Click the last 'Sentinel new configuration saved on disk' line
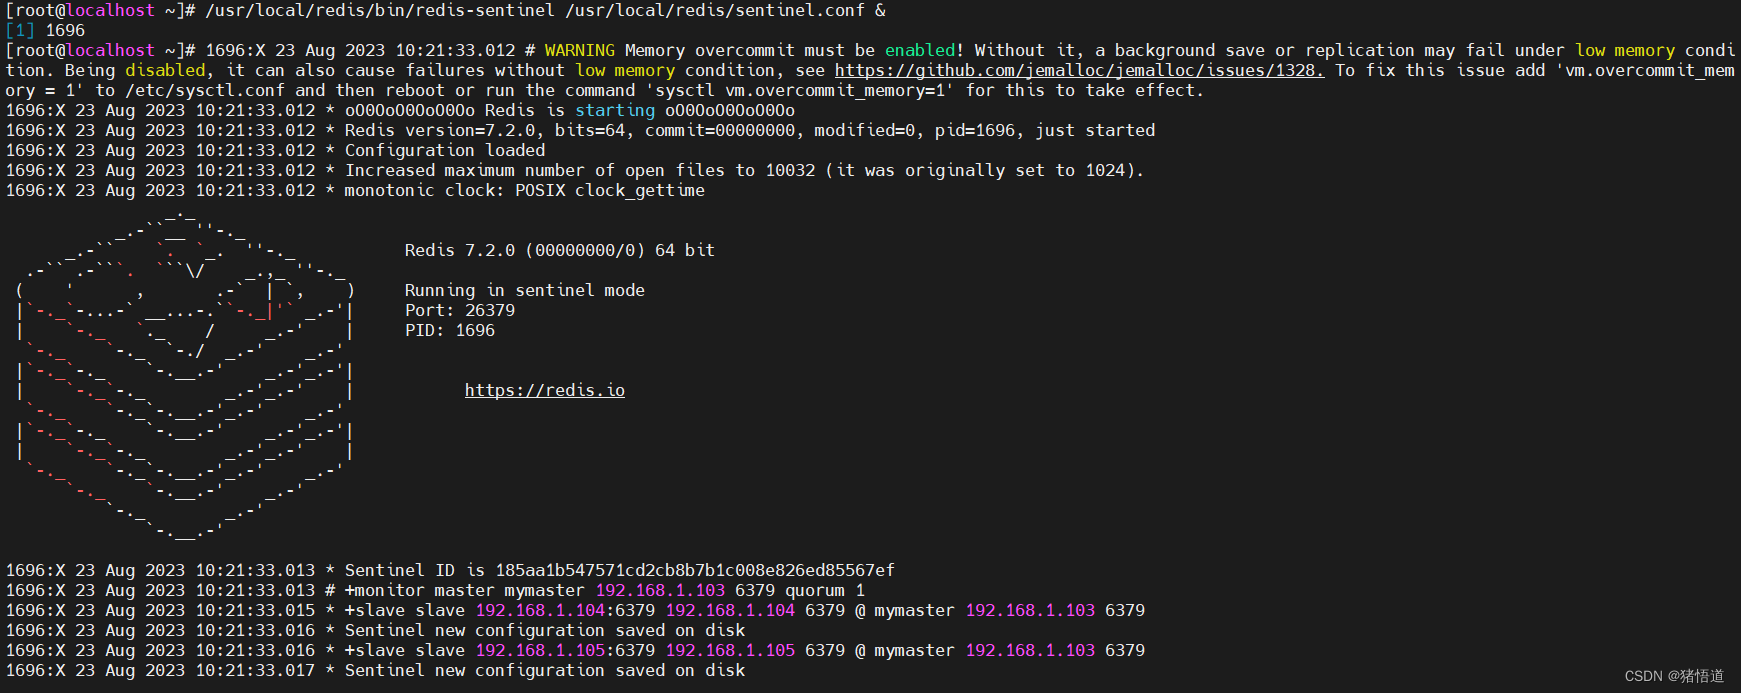This screenshot has height=693, width=1741. (x=375, y=670)
